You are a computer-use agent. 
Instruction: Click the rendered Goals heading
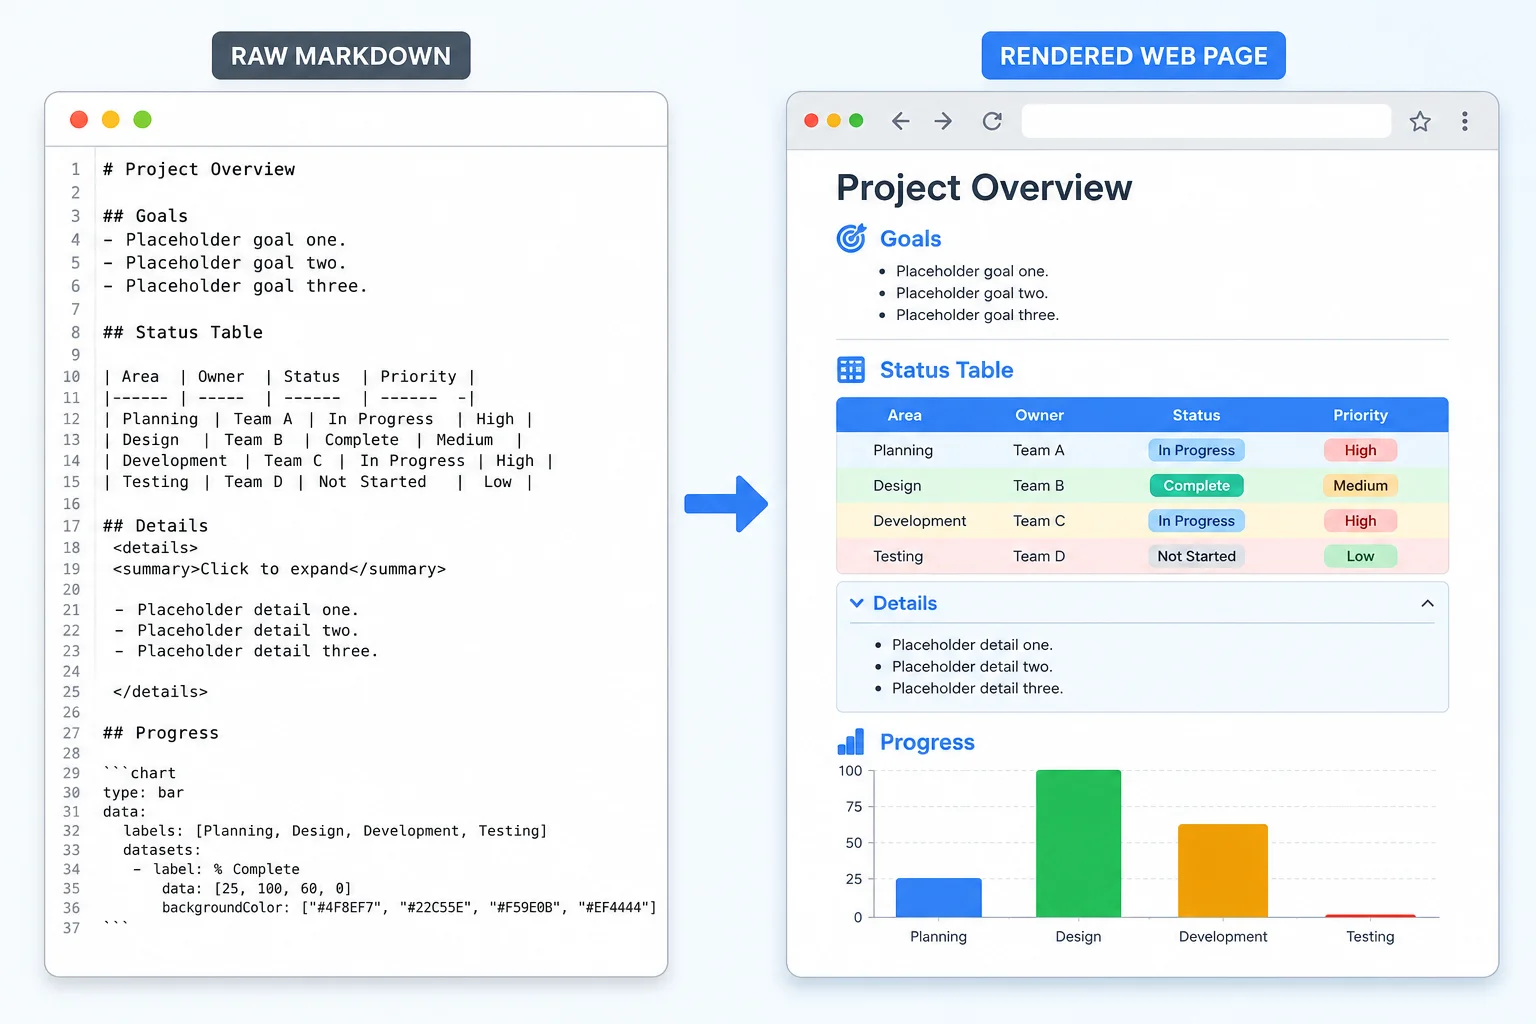tap(910, 238)
